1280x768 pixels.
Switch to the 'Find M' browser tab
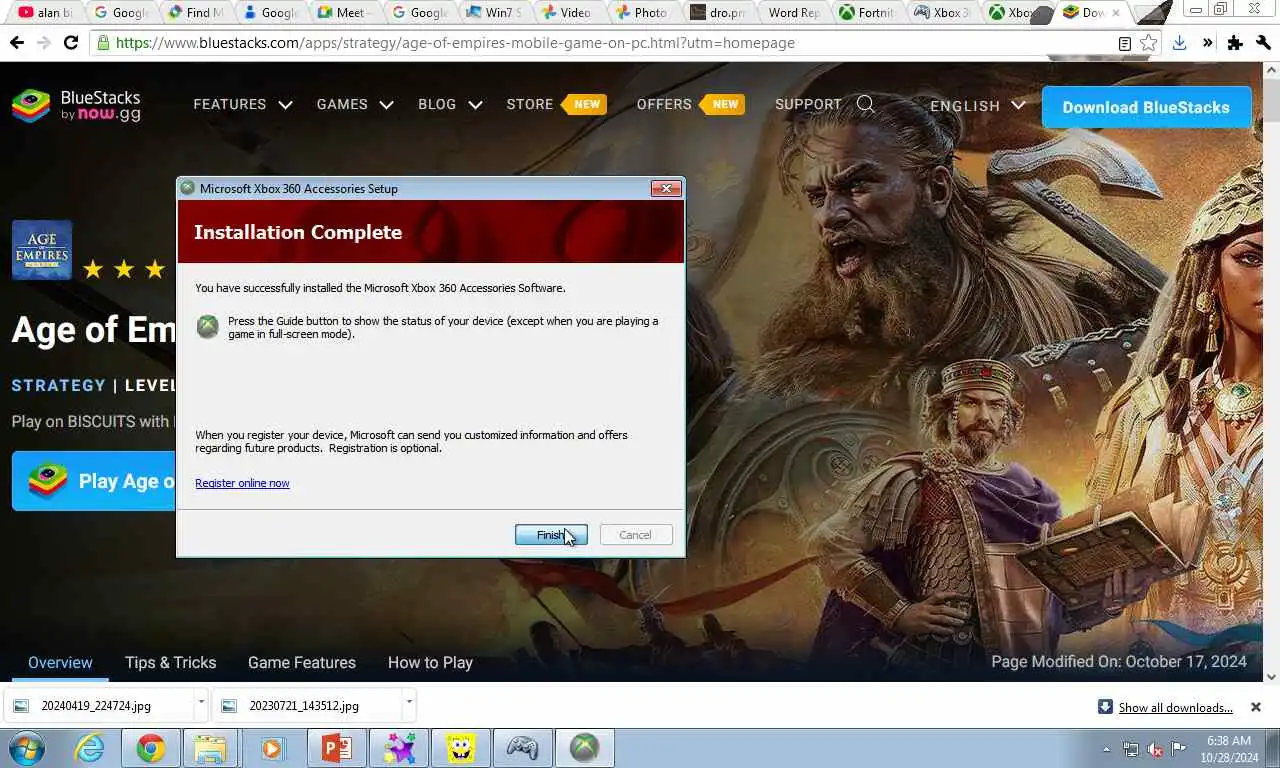pos(195,13)
